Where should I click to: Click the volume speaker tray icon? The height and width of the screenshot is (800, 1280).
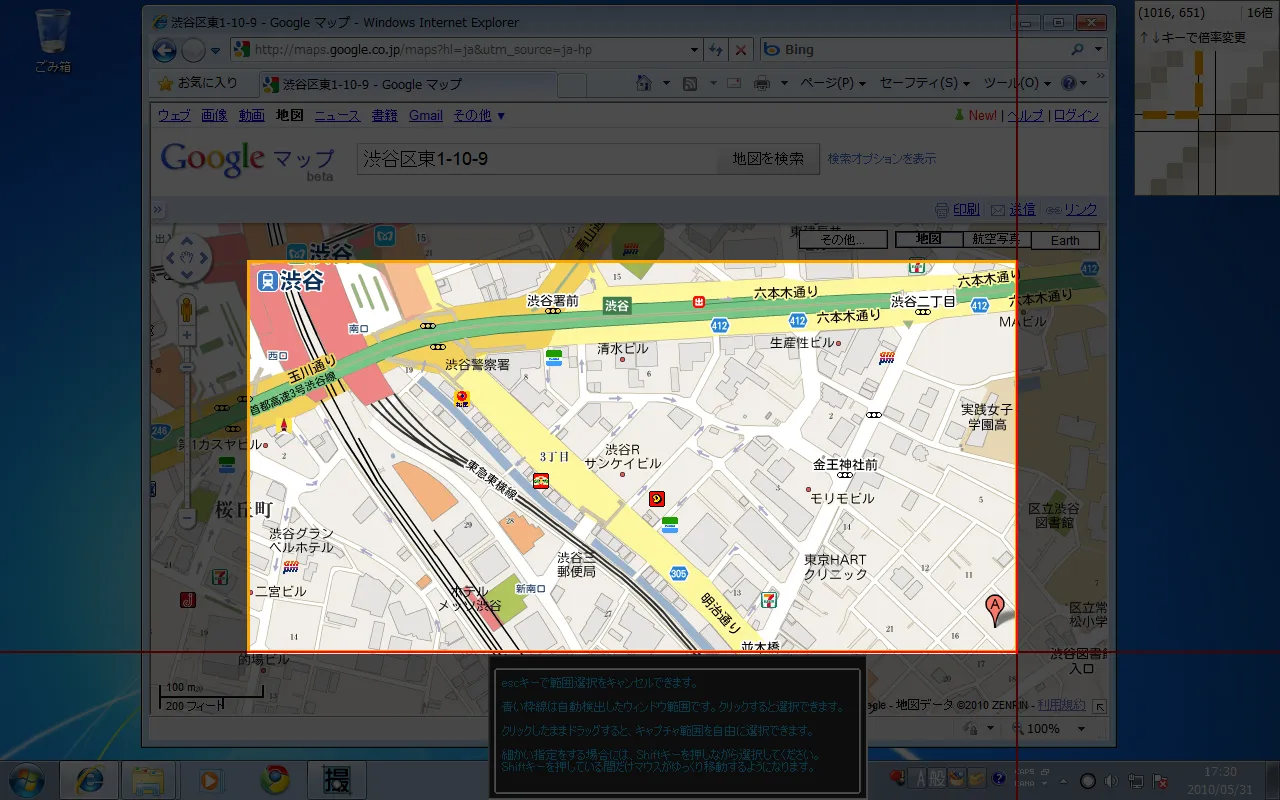click(x=1113, y=780)
